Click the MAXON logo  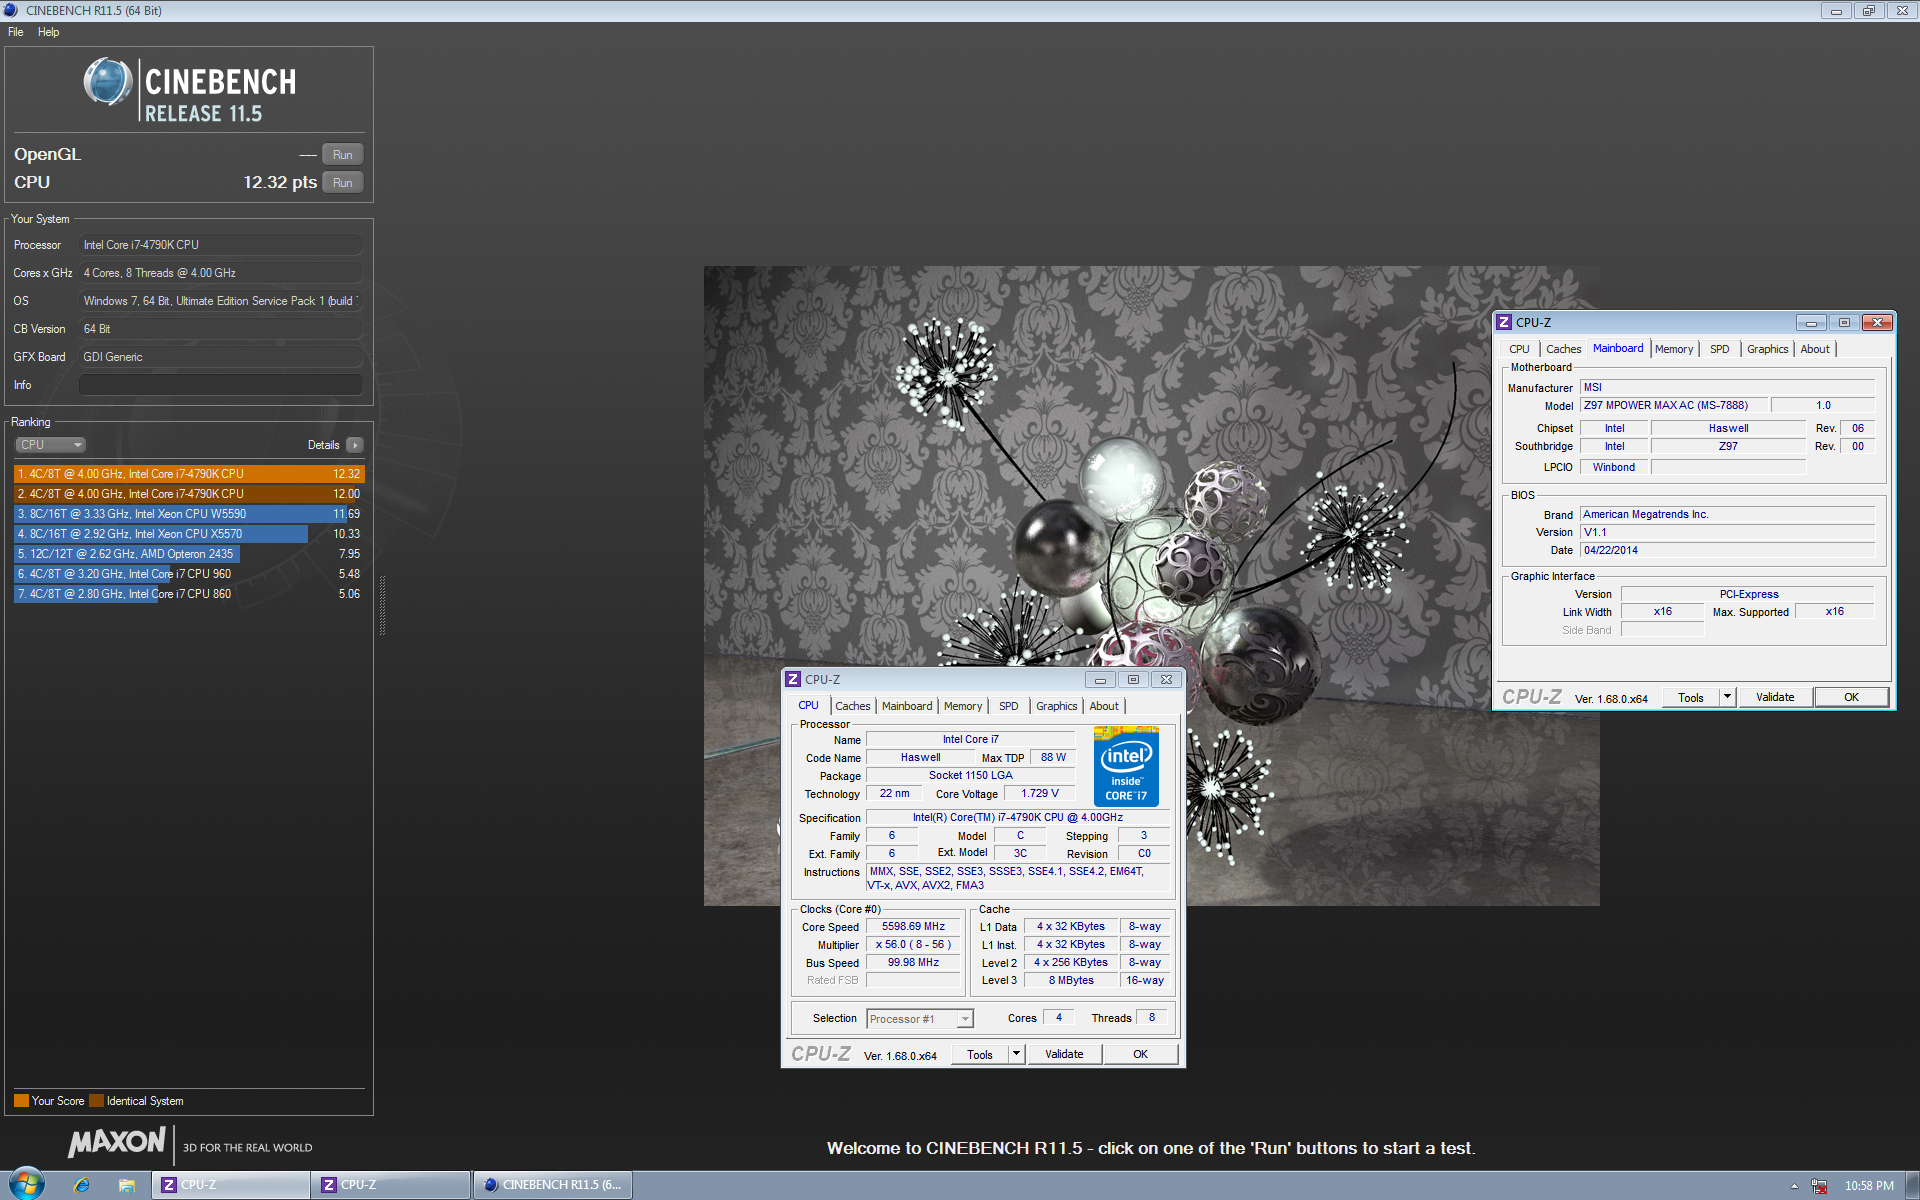click(x=117, y=1142)
